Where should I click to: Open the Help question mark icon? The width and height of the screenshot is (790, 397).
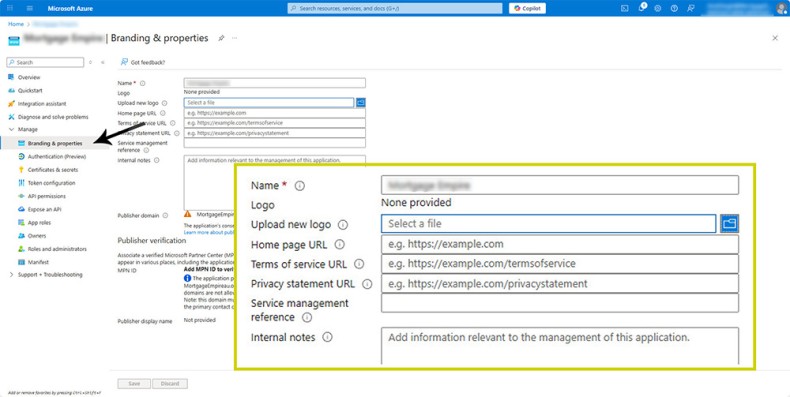pos(674,9)
